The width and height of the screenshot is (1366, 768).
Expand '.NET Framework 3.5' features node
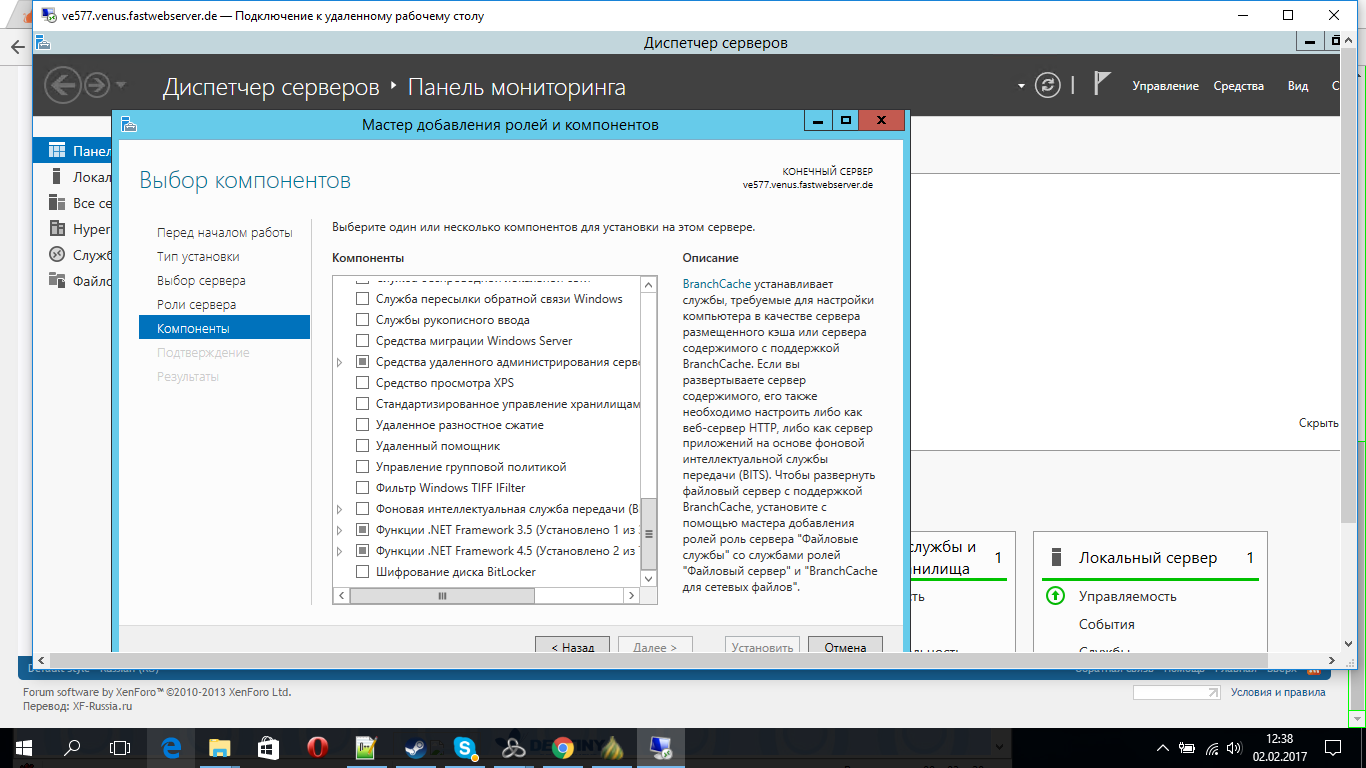click(342, 530)
